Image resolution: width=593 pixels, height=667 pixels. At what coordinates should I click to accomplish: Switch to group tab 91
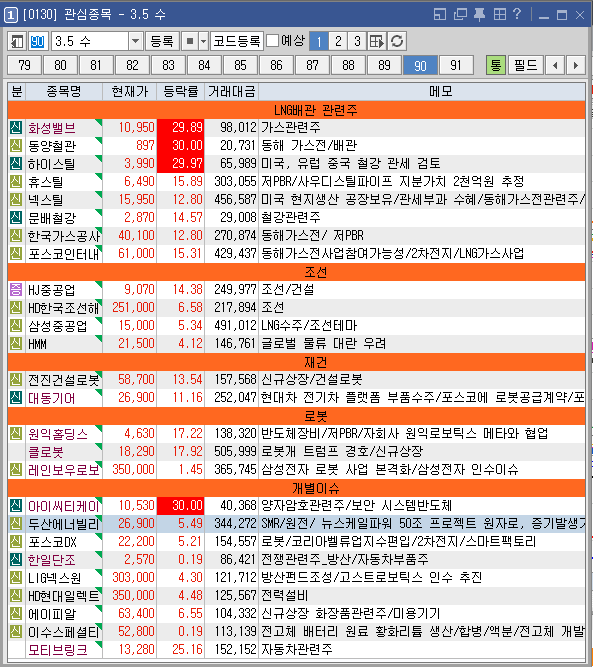tap(456, 65)
